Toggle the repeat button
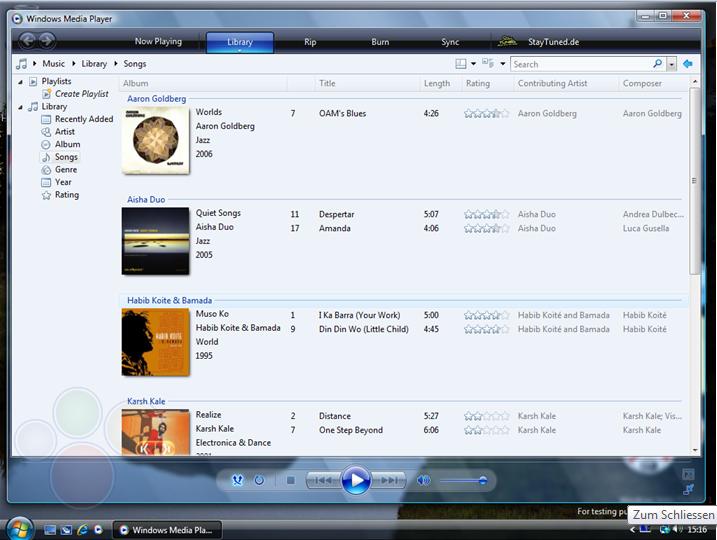 click(259, 481)
